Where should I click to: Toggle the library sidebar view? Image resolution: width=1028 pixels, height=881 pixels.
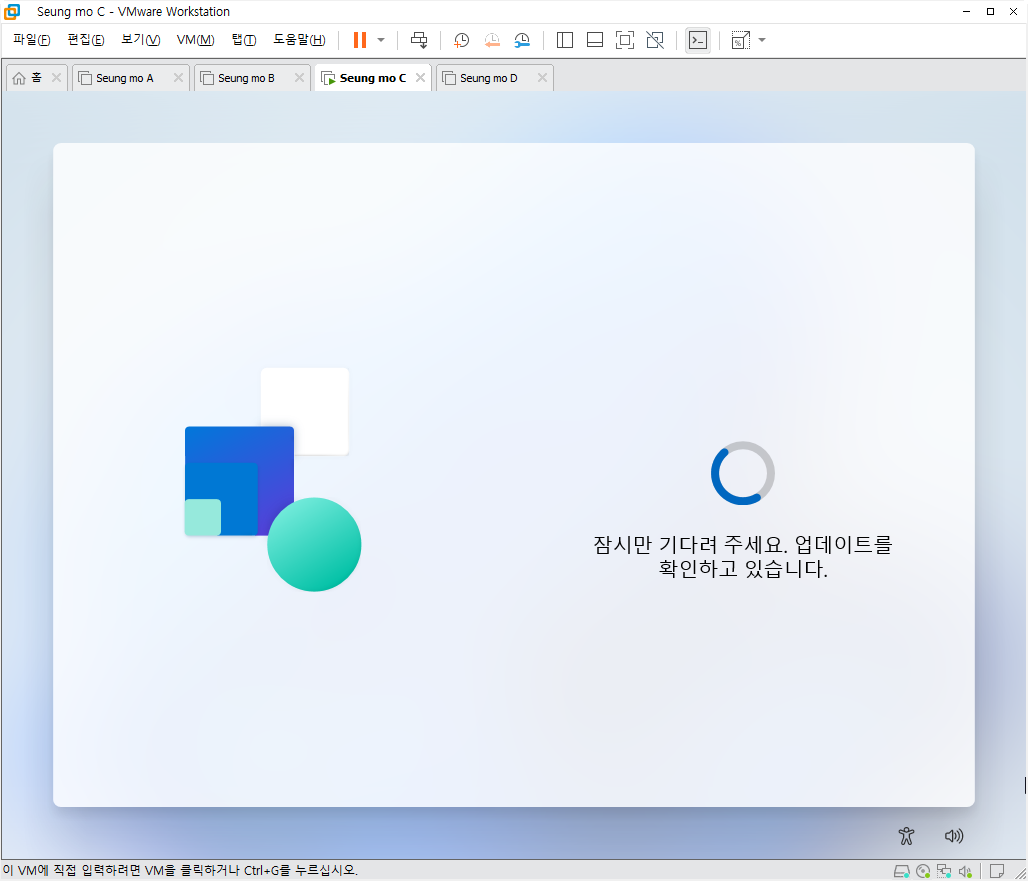(x=564, y=40)
